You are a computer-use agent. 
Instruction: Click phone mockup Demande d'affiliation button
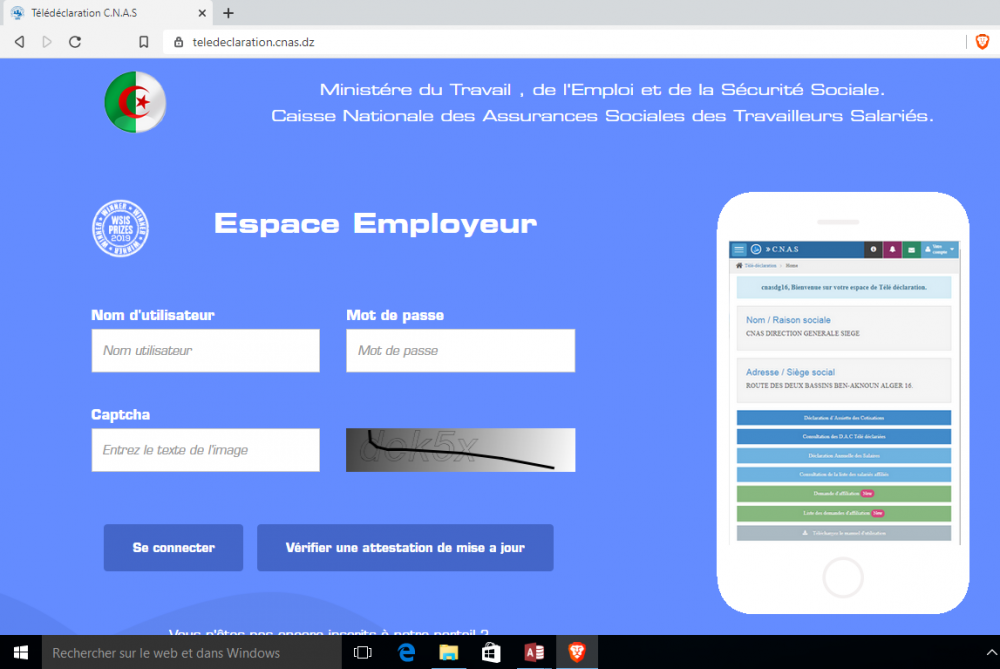(x=844, y=494)
